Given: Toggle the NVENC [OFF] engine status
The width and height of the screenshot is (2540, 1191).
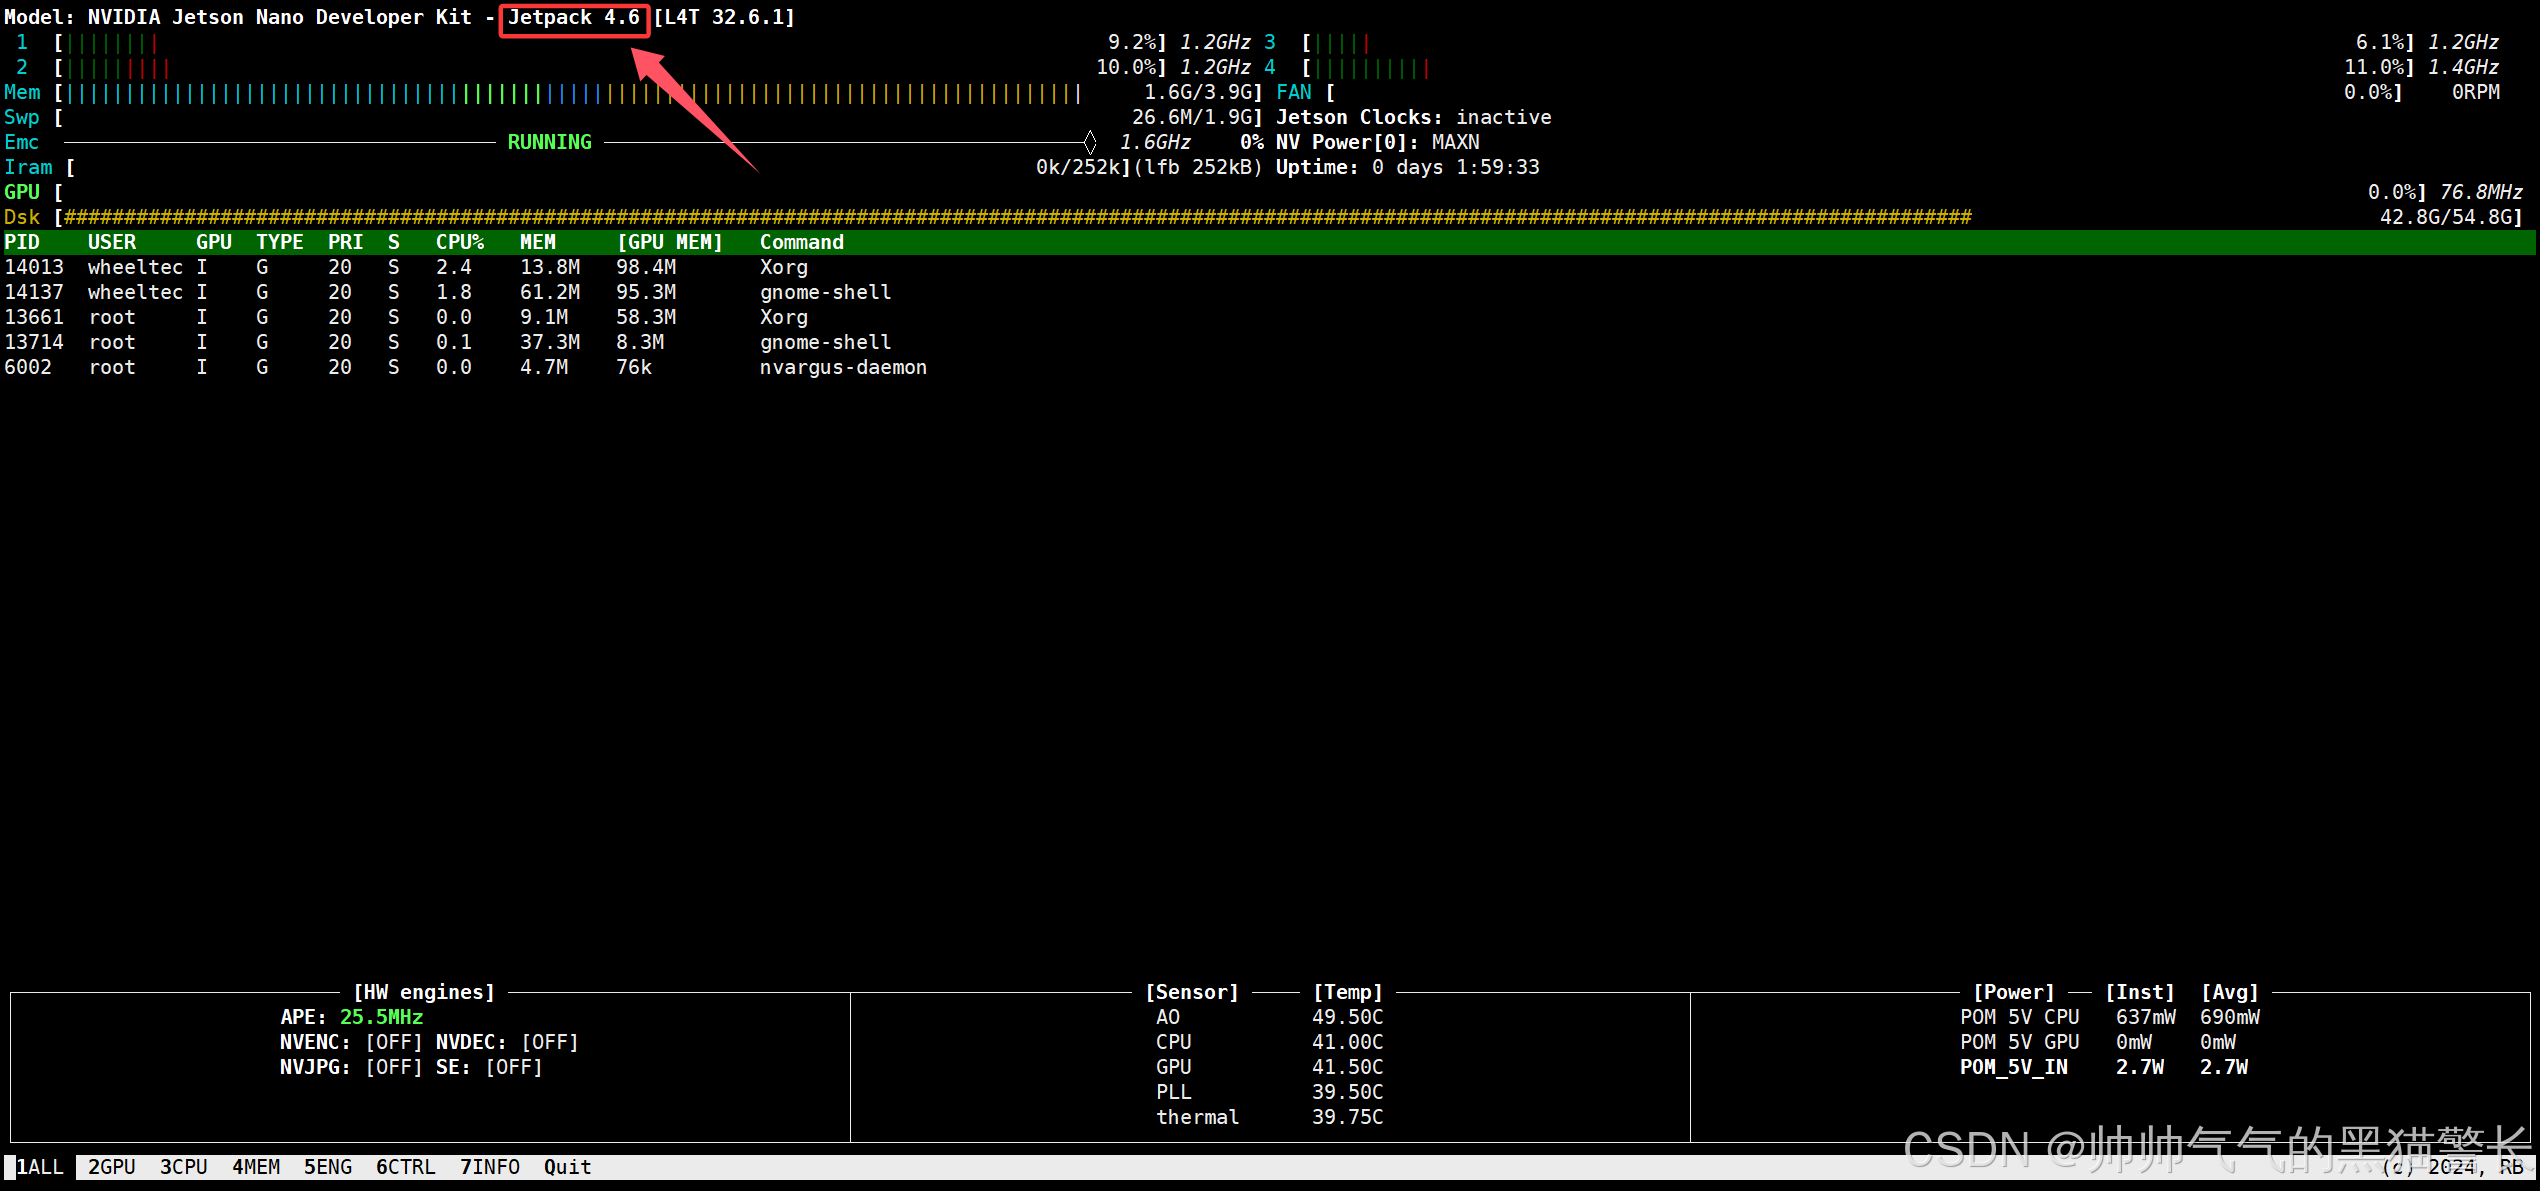Looking at the screenshot, I should tap(394, 1042).
